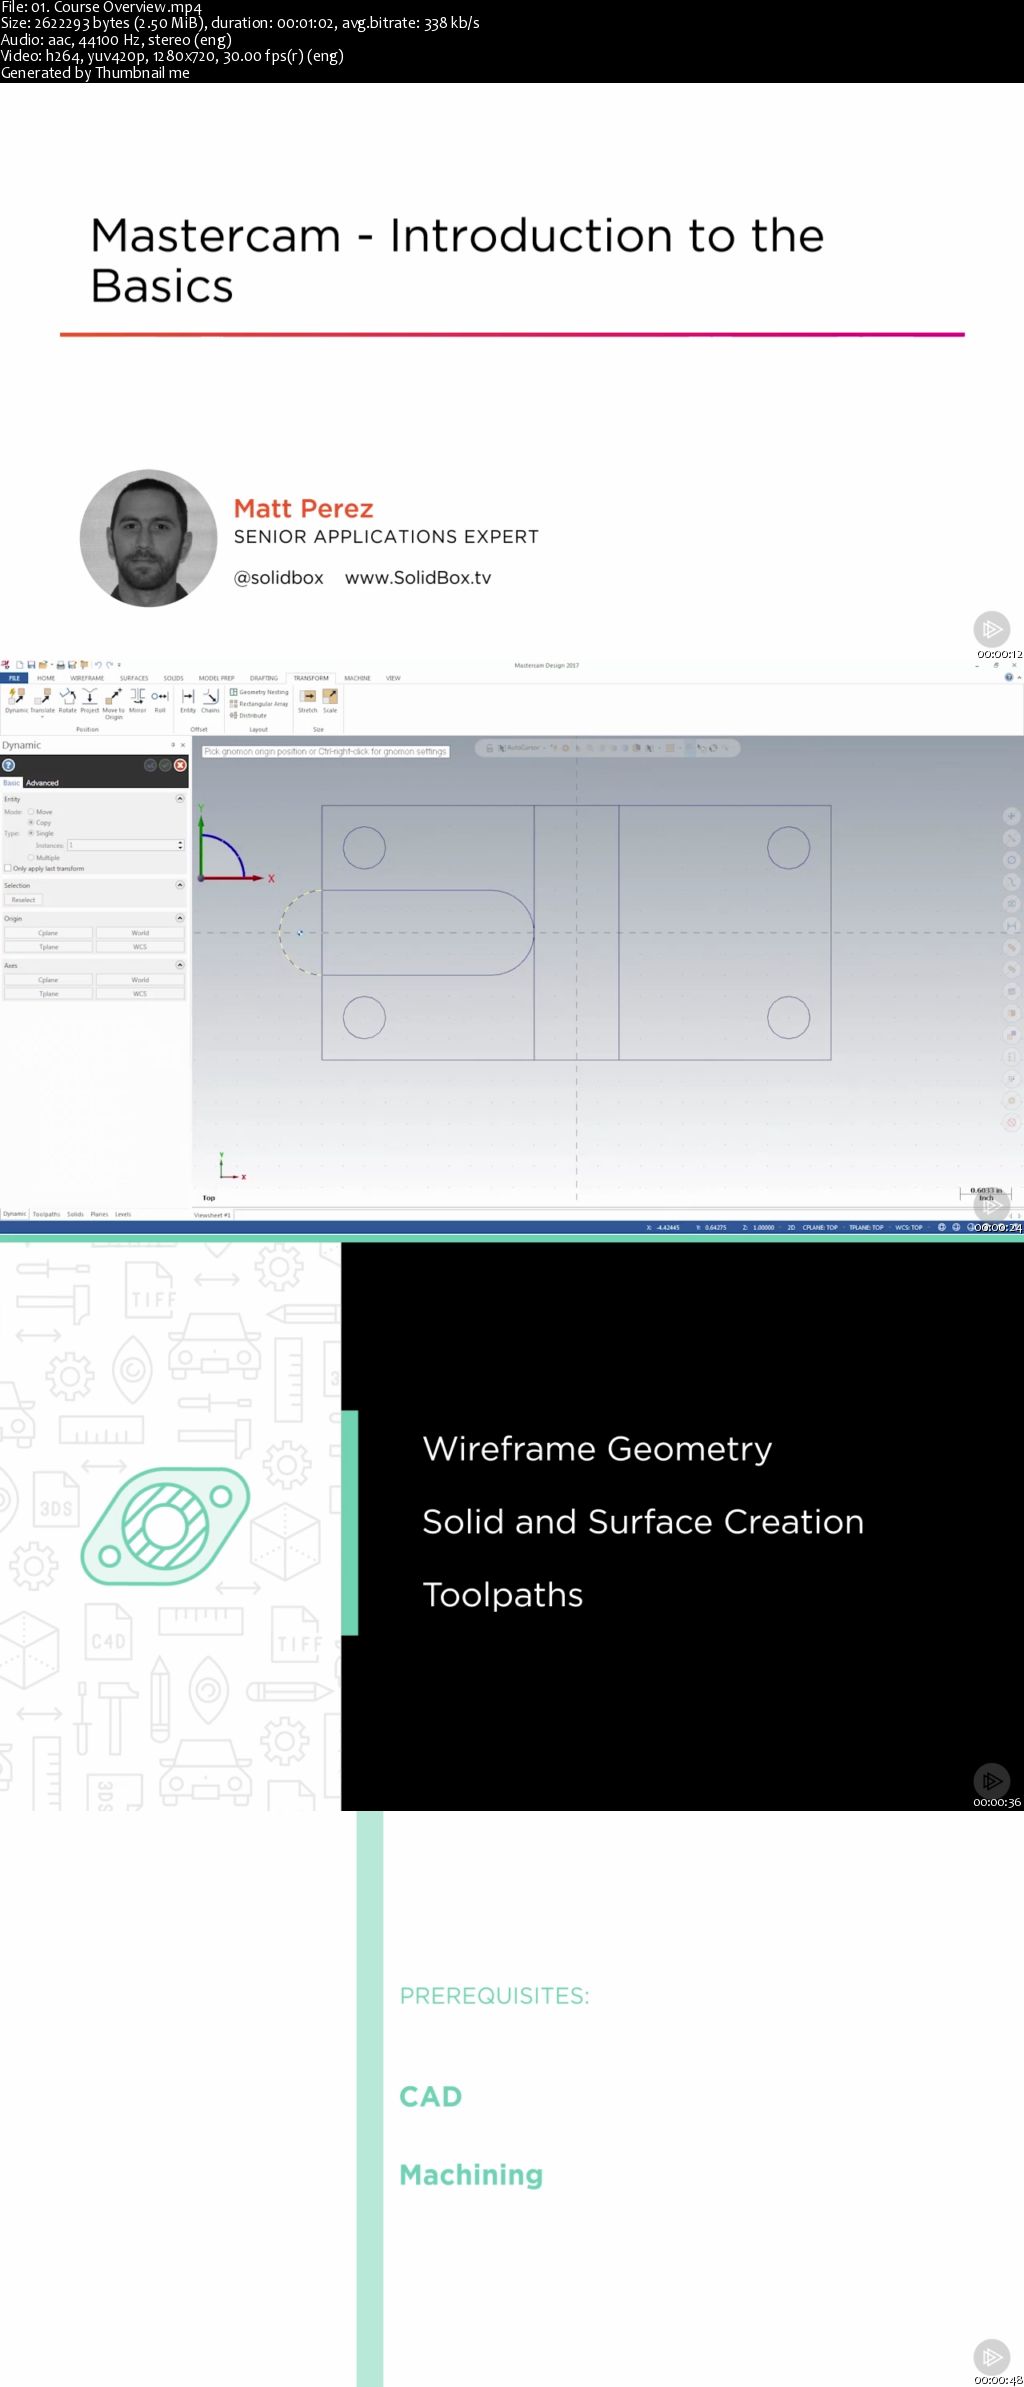Screen dimensions: 1024x2387
Task: Select the Copy mode radio button
Action: click(31, 822)
